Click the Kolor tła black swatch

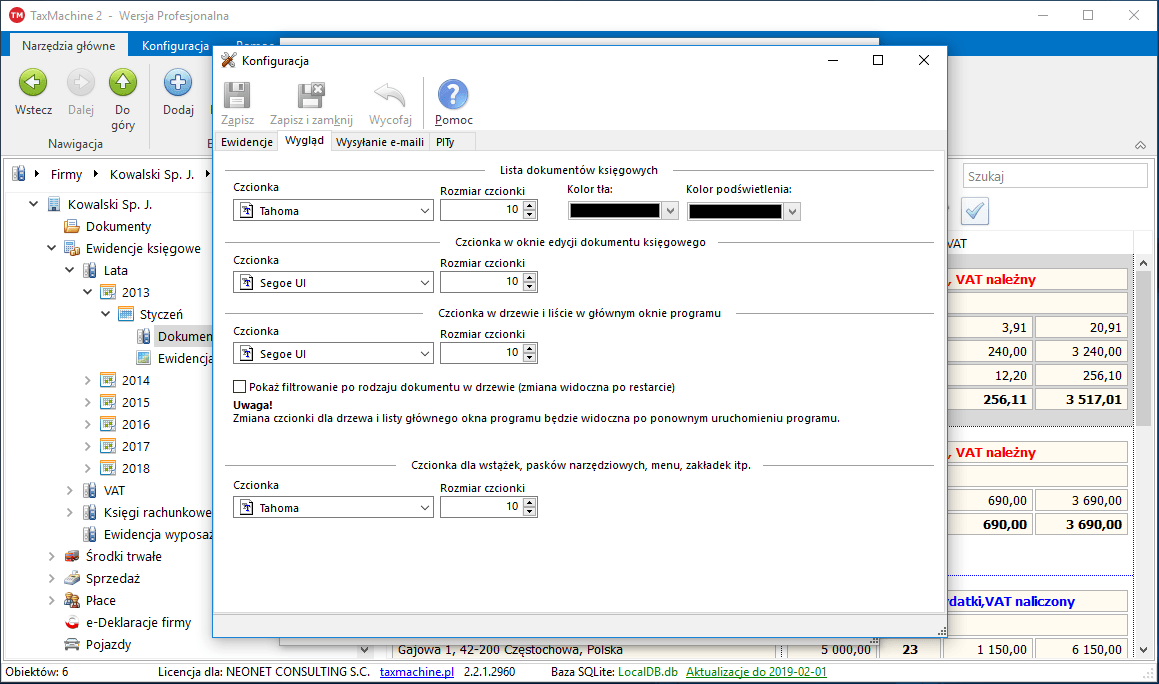(x=614, y=211)
